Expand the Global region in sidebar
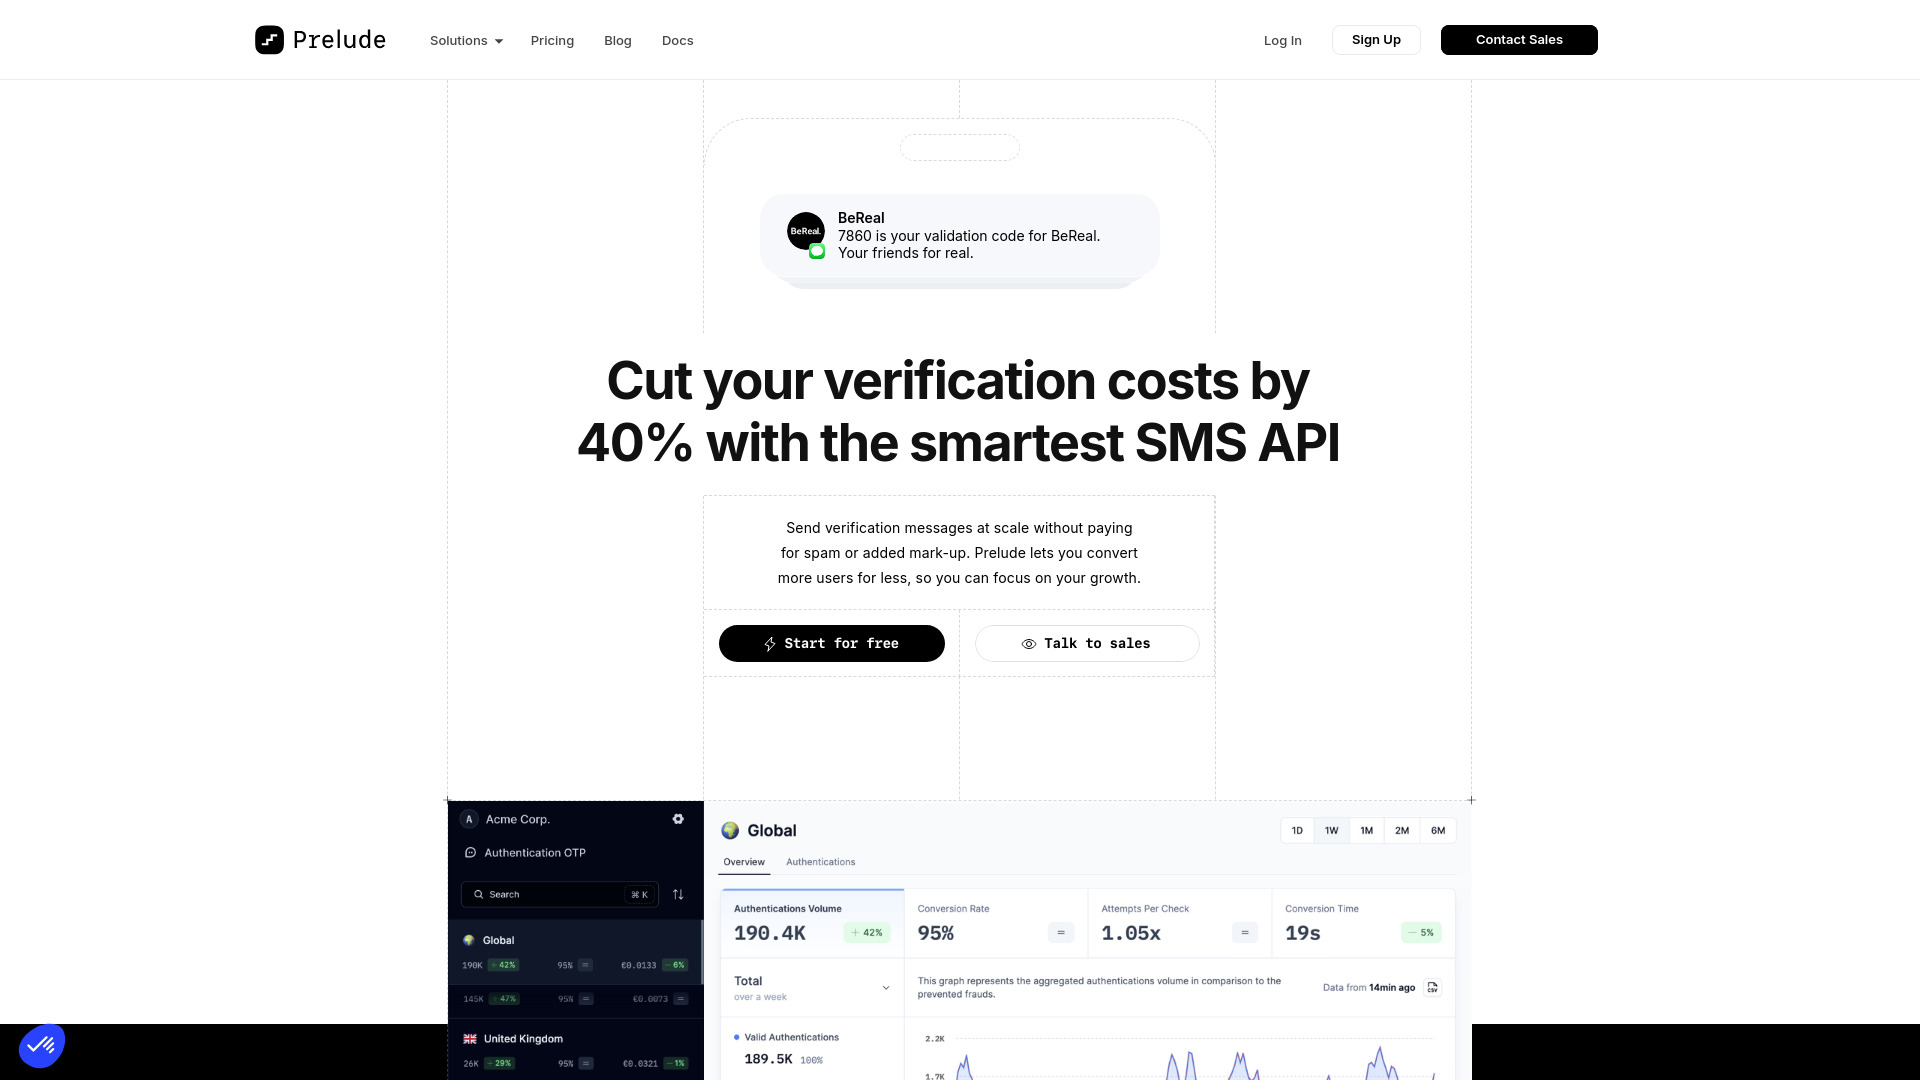This screenshot has height=1080, width=1920. pos(498,940)
